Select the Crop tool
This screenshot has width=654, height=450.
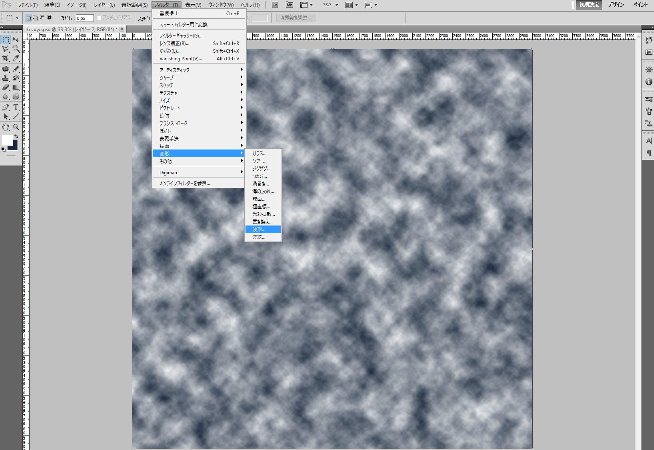coord(6,58)
